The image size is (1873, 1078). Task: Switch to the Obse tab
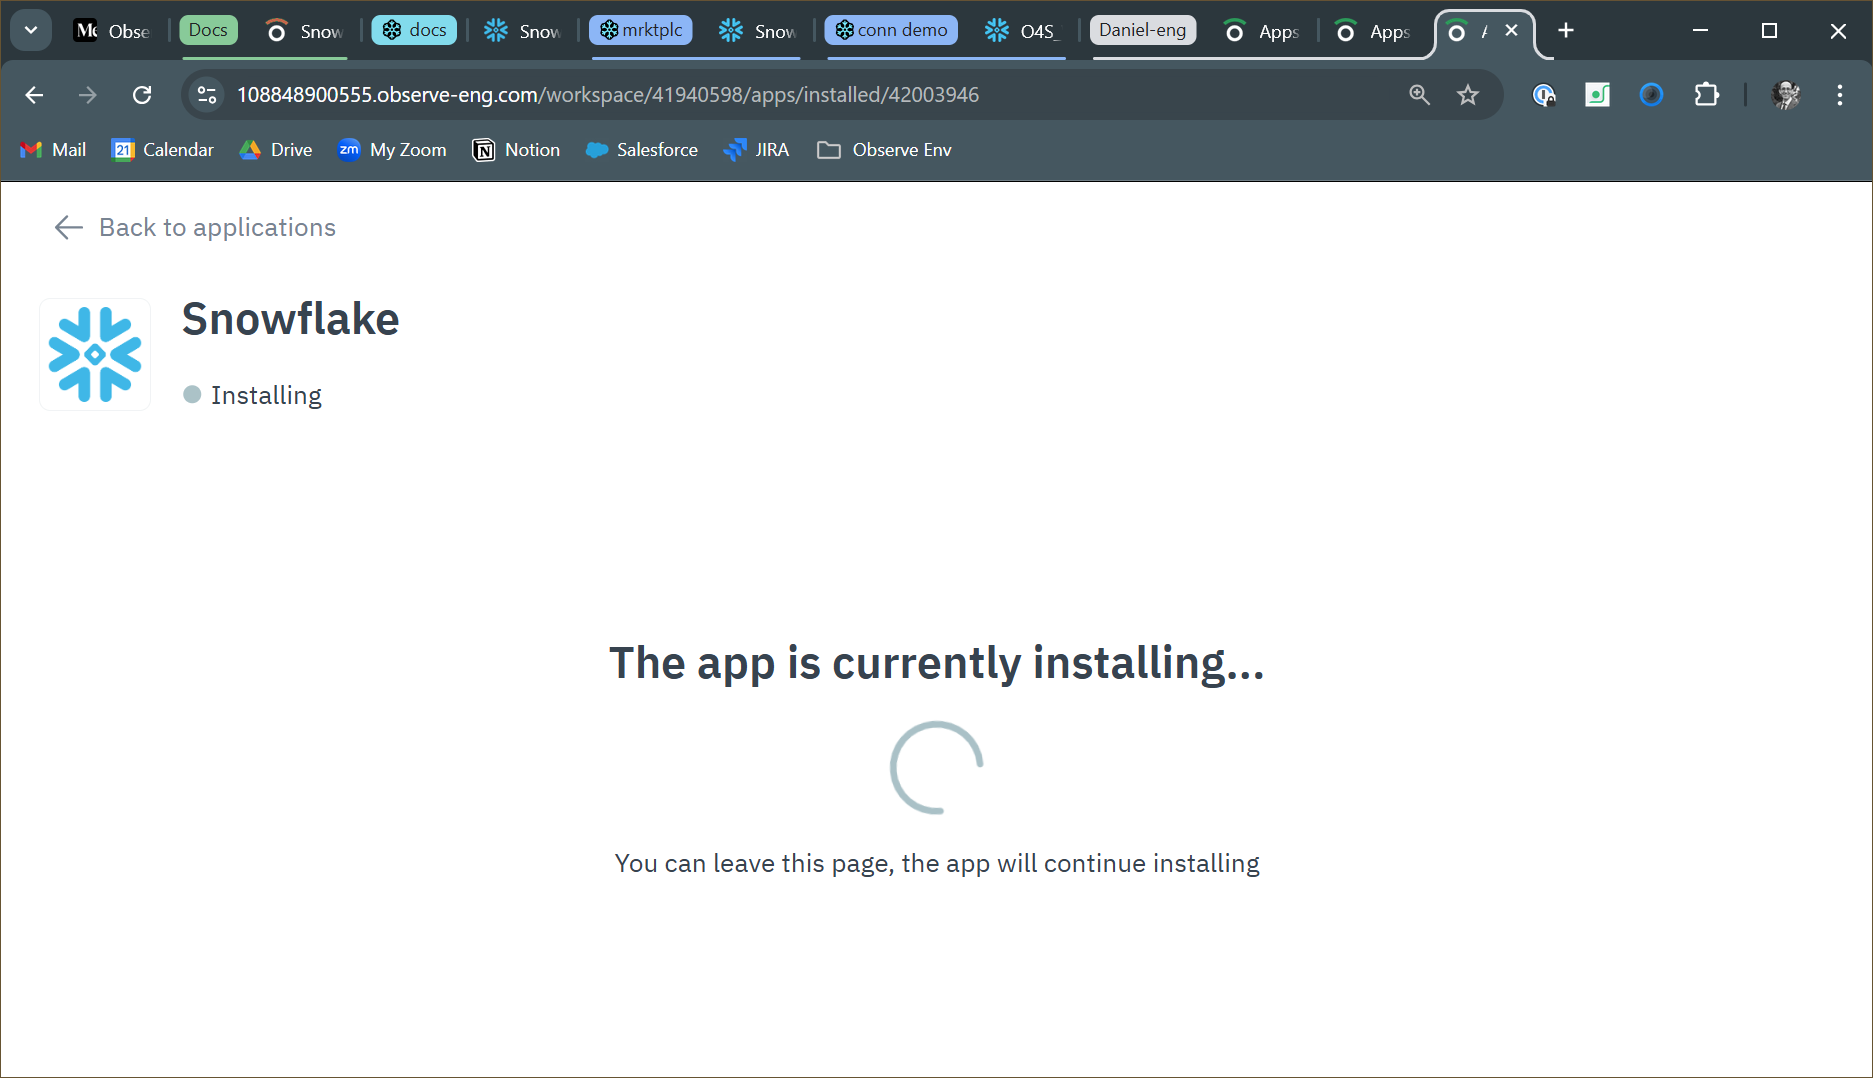112,31
